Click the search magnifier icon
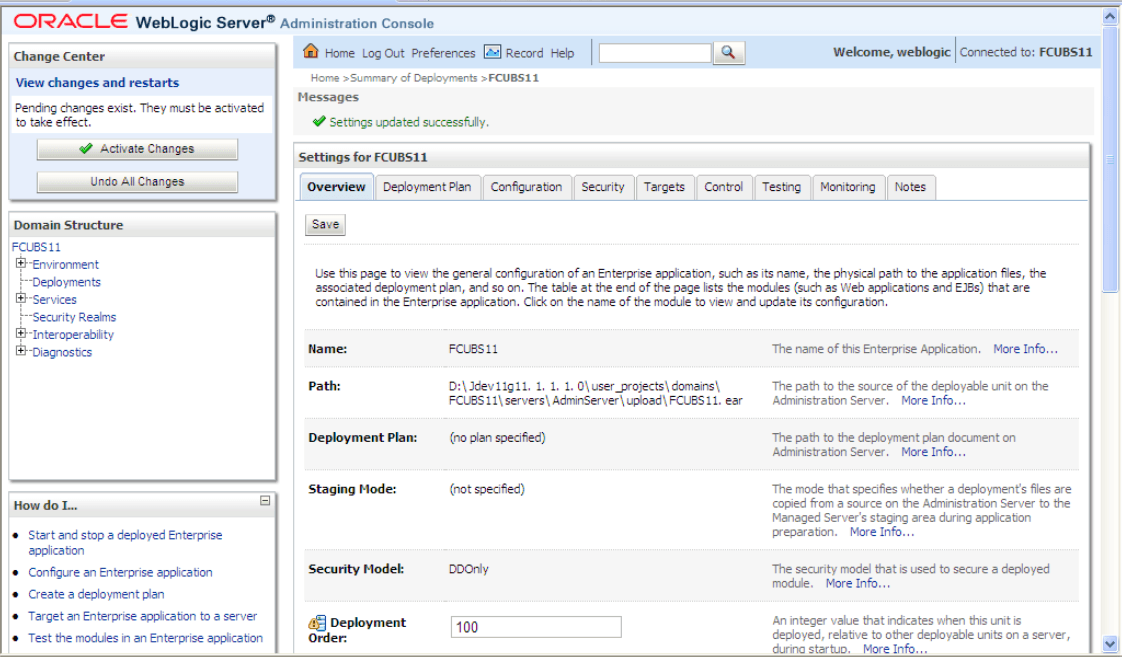This screenshot has width=1122, height=657. (729, 53)
